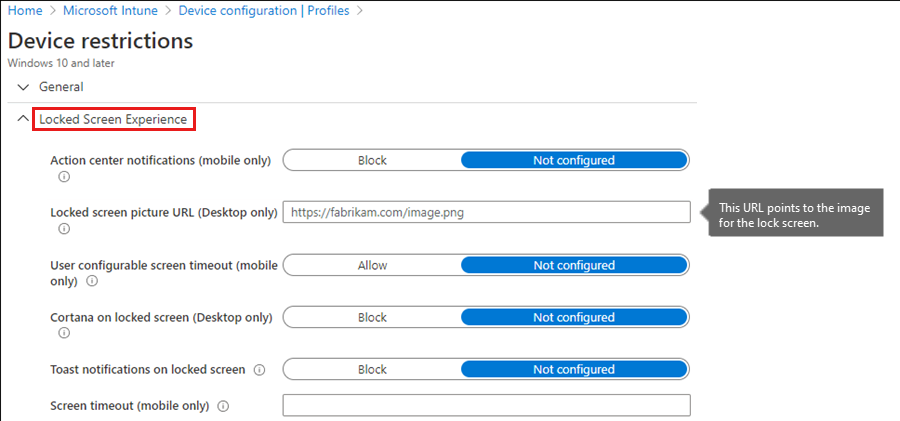Click info icon under Cortana on locked screen
Screen dimensions: 900x421
64,334
